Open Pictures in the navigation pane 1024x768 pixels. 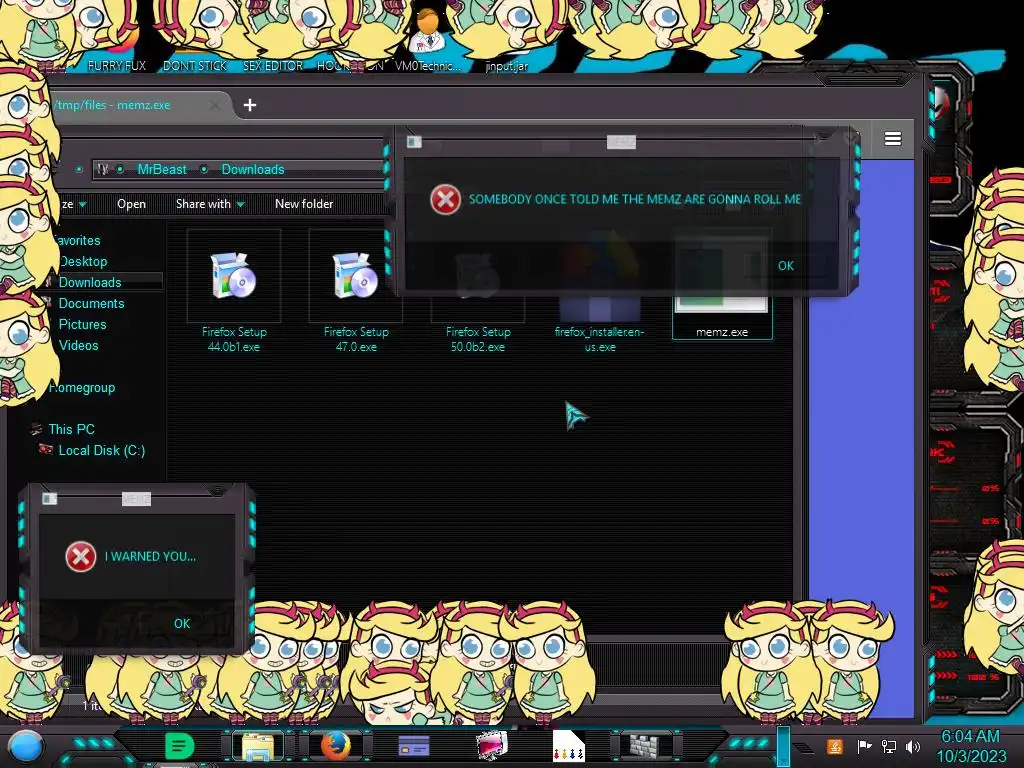click(82, 324)
